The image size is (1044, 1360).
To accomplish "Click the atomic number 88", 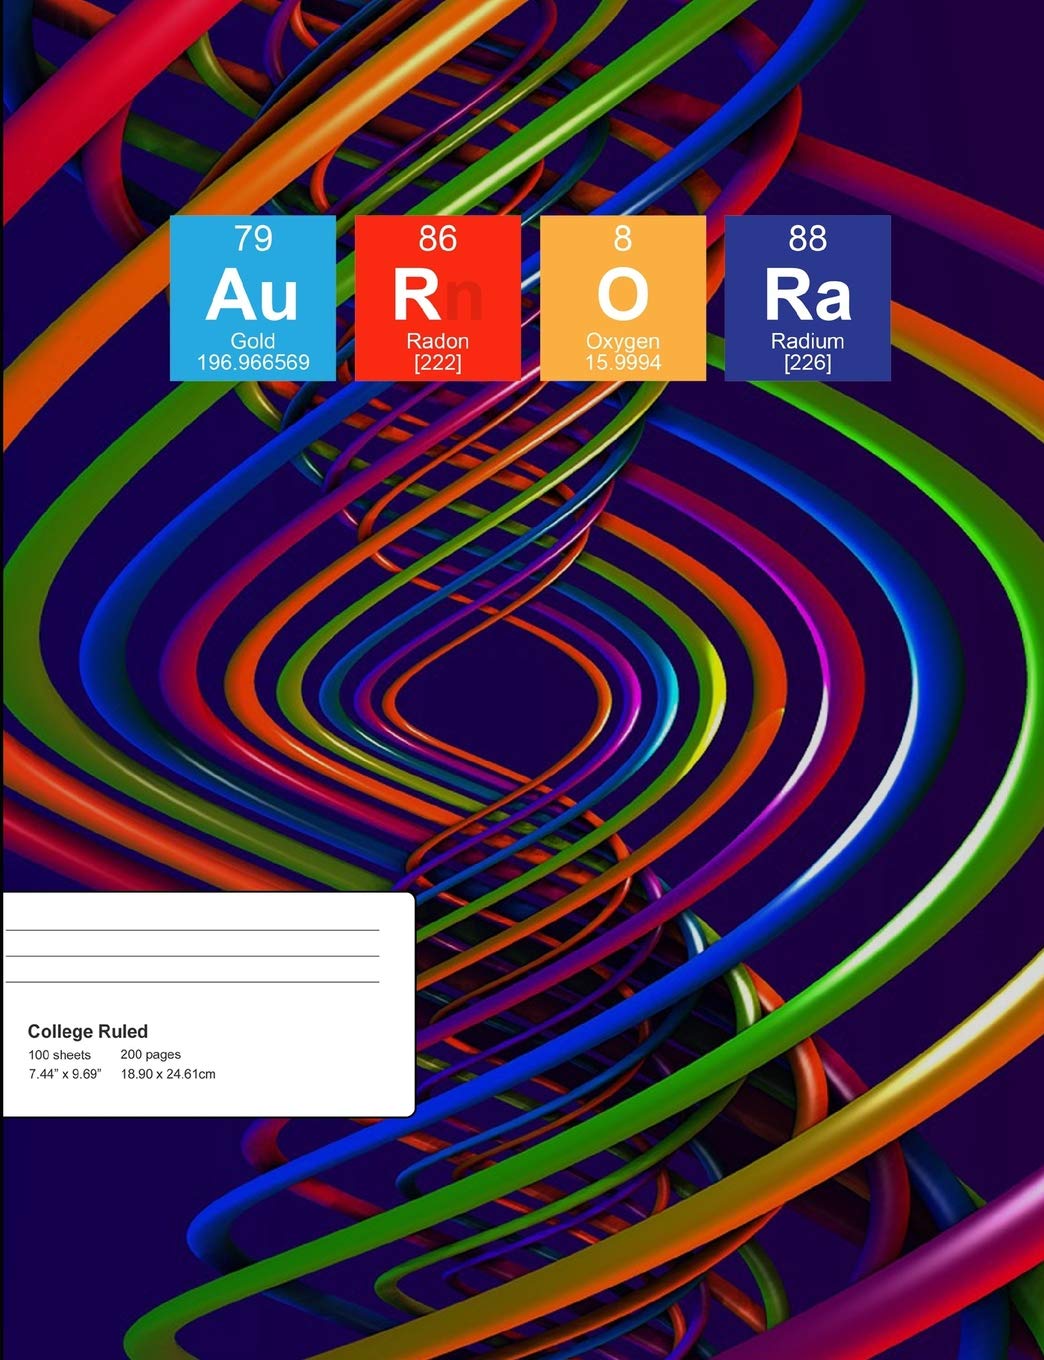I will 808,239.
